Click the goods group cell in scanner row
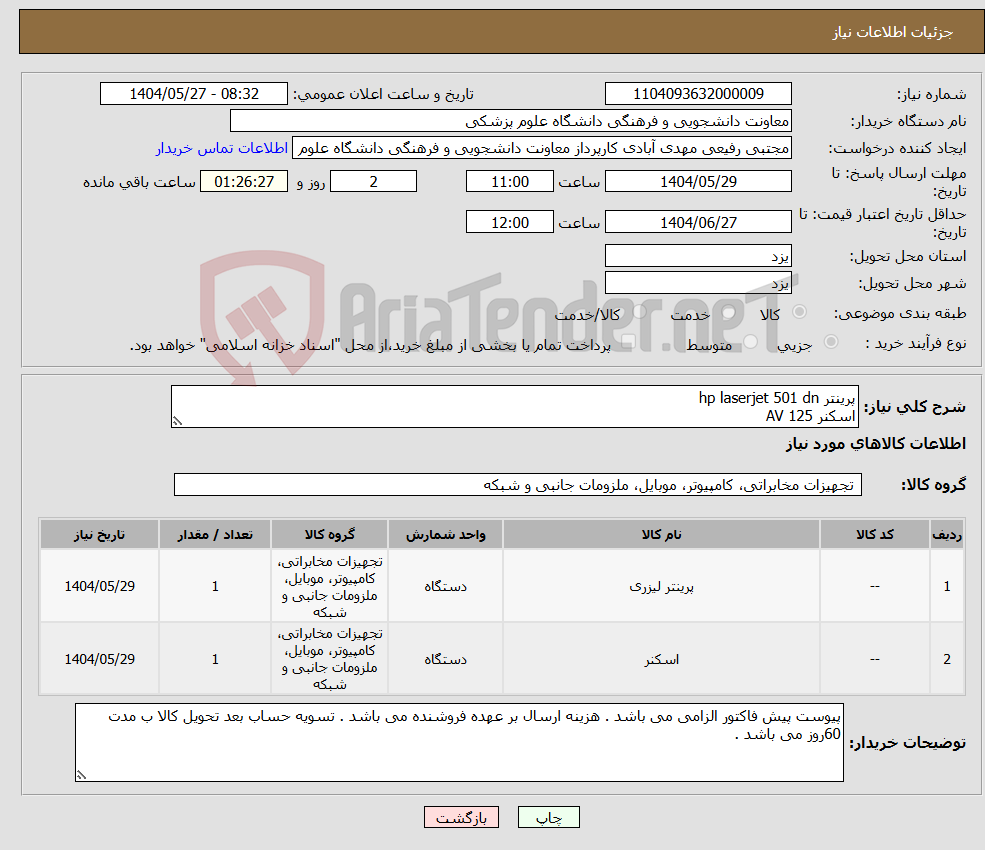Screen dimensions: 985x850 click(330, 659)
